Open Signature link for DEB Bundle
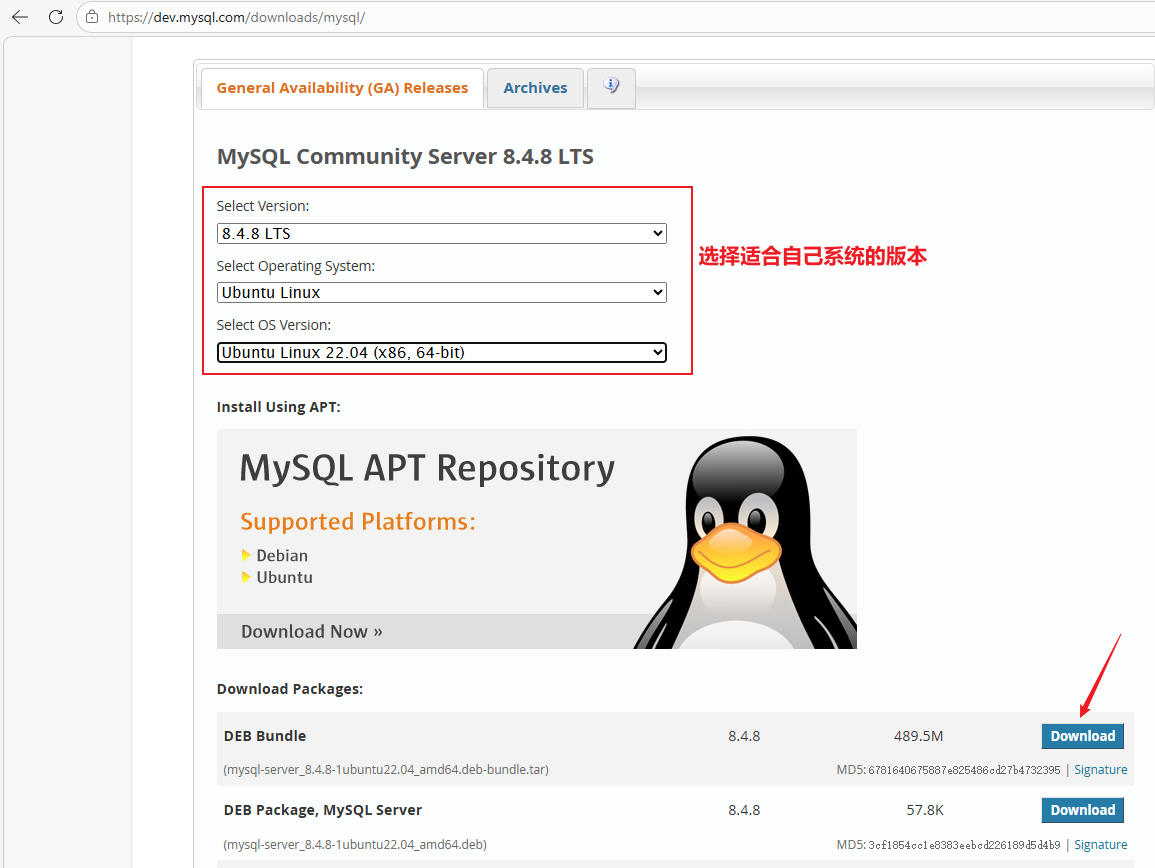 coord(1100,769)
